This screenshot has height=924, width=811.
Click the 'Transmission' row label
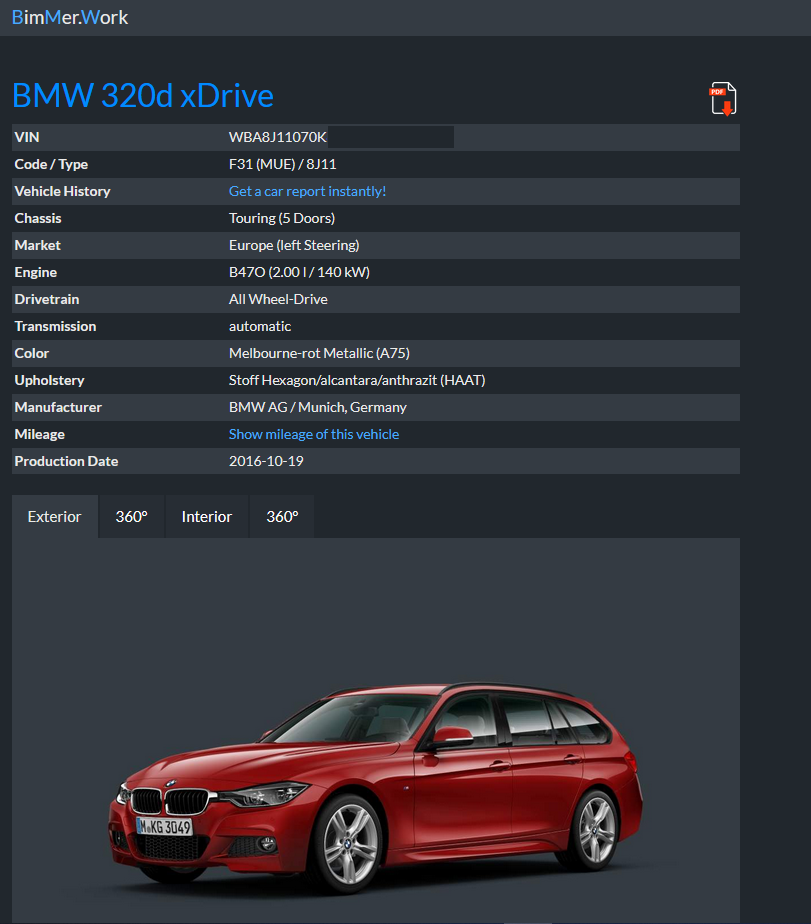[55, 326]
